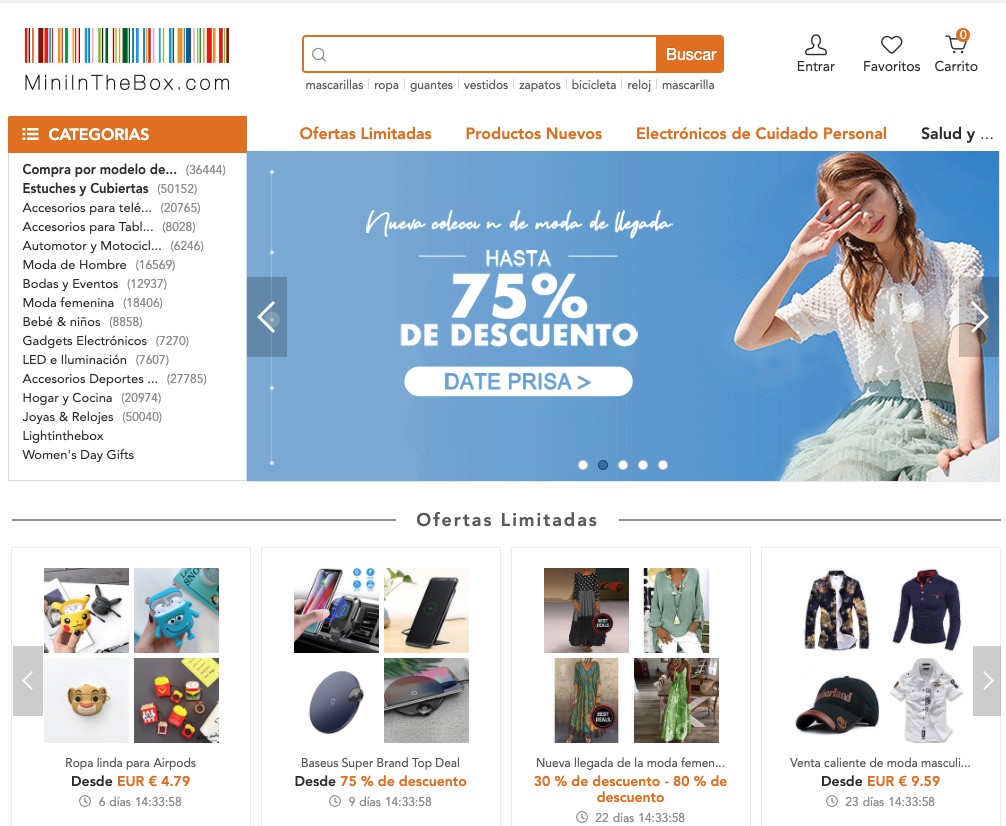Click the mascarillas search suggestion link
1006x826 pixels.
[334, 85]
